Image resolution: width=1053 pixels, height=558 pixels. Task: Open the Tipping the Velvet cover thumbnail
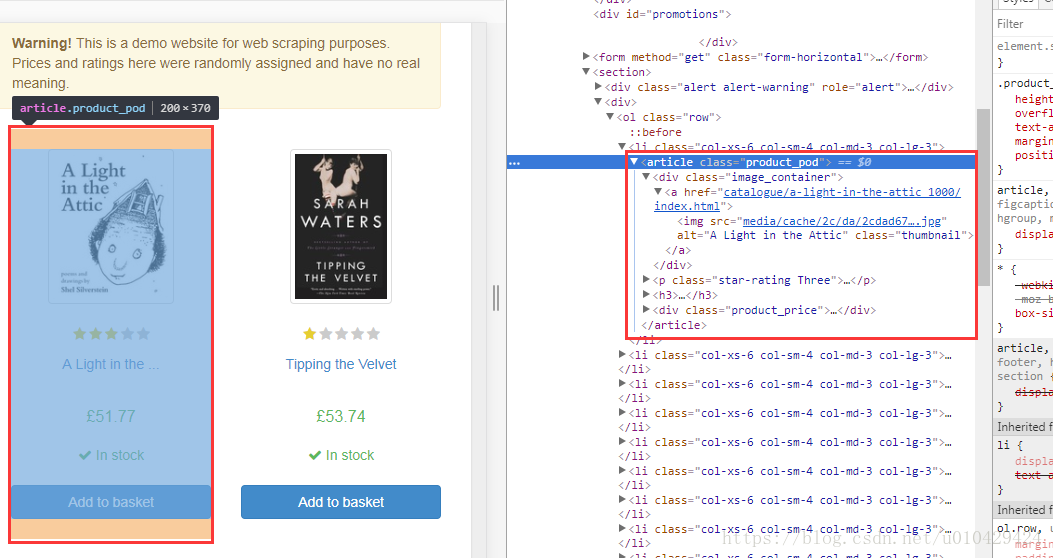pos(341,226)
